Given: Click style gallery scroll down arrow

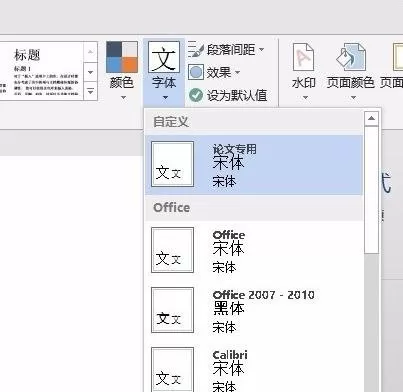Looking at the screenshot, I should tap(90, 72).
